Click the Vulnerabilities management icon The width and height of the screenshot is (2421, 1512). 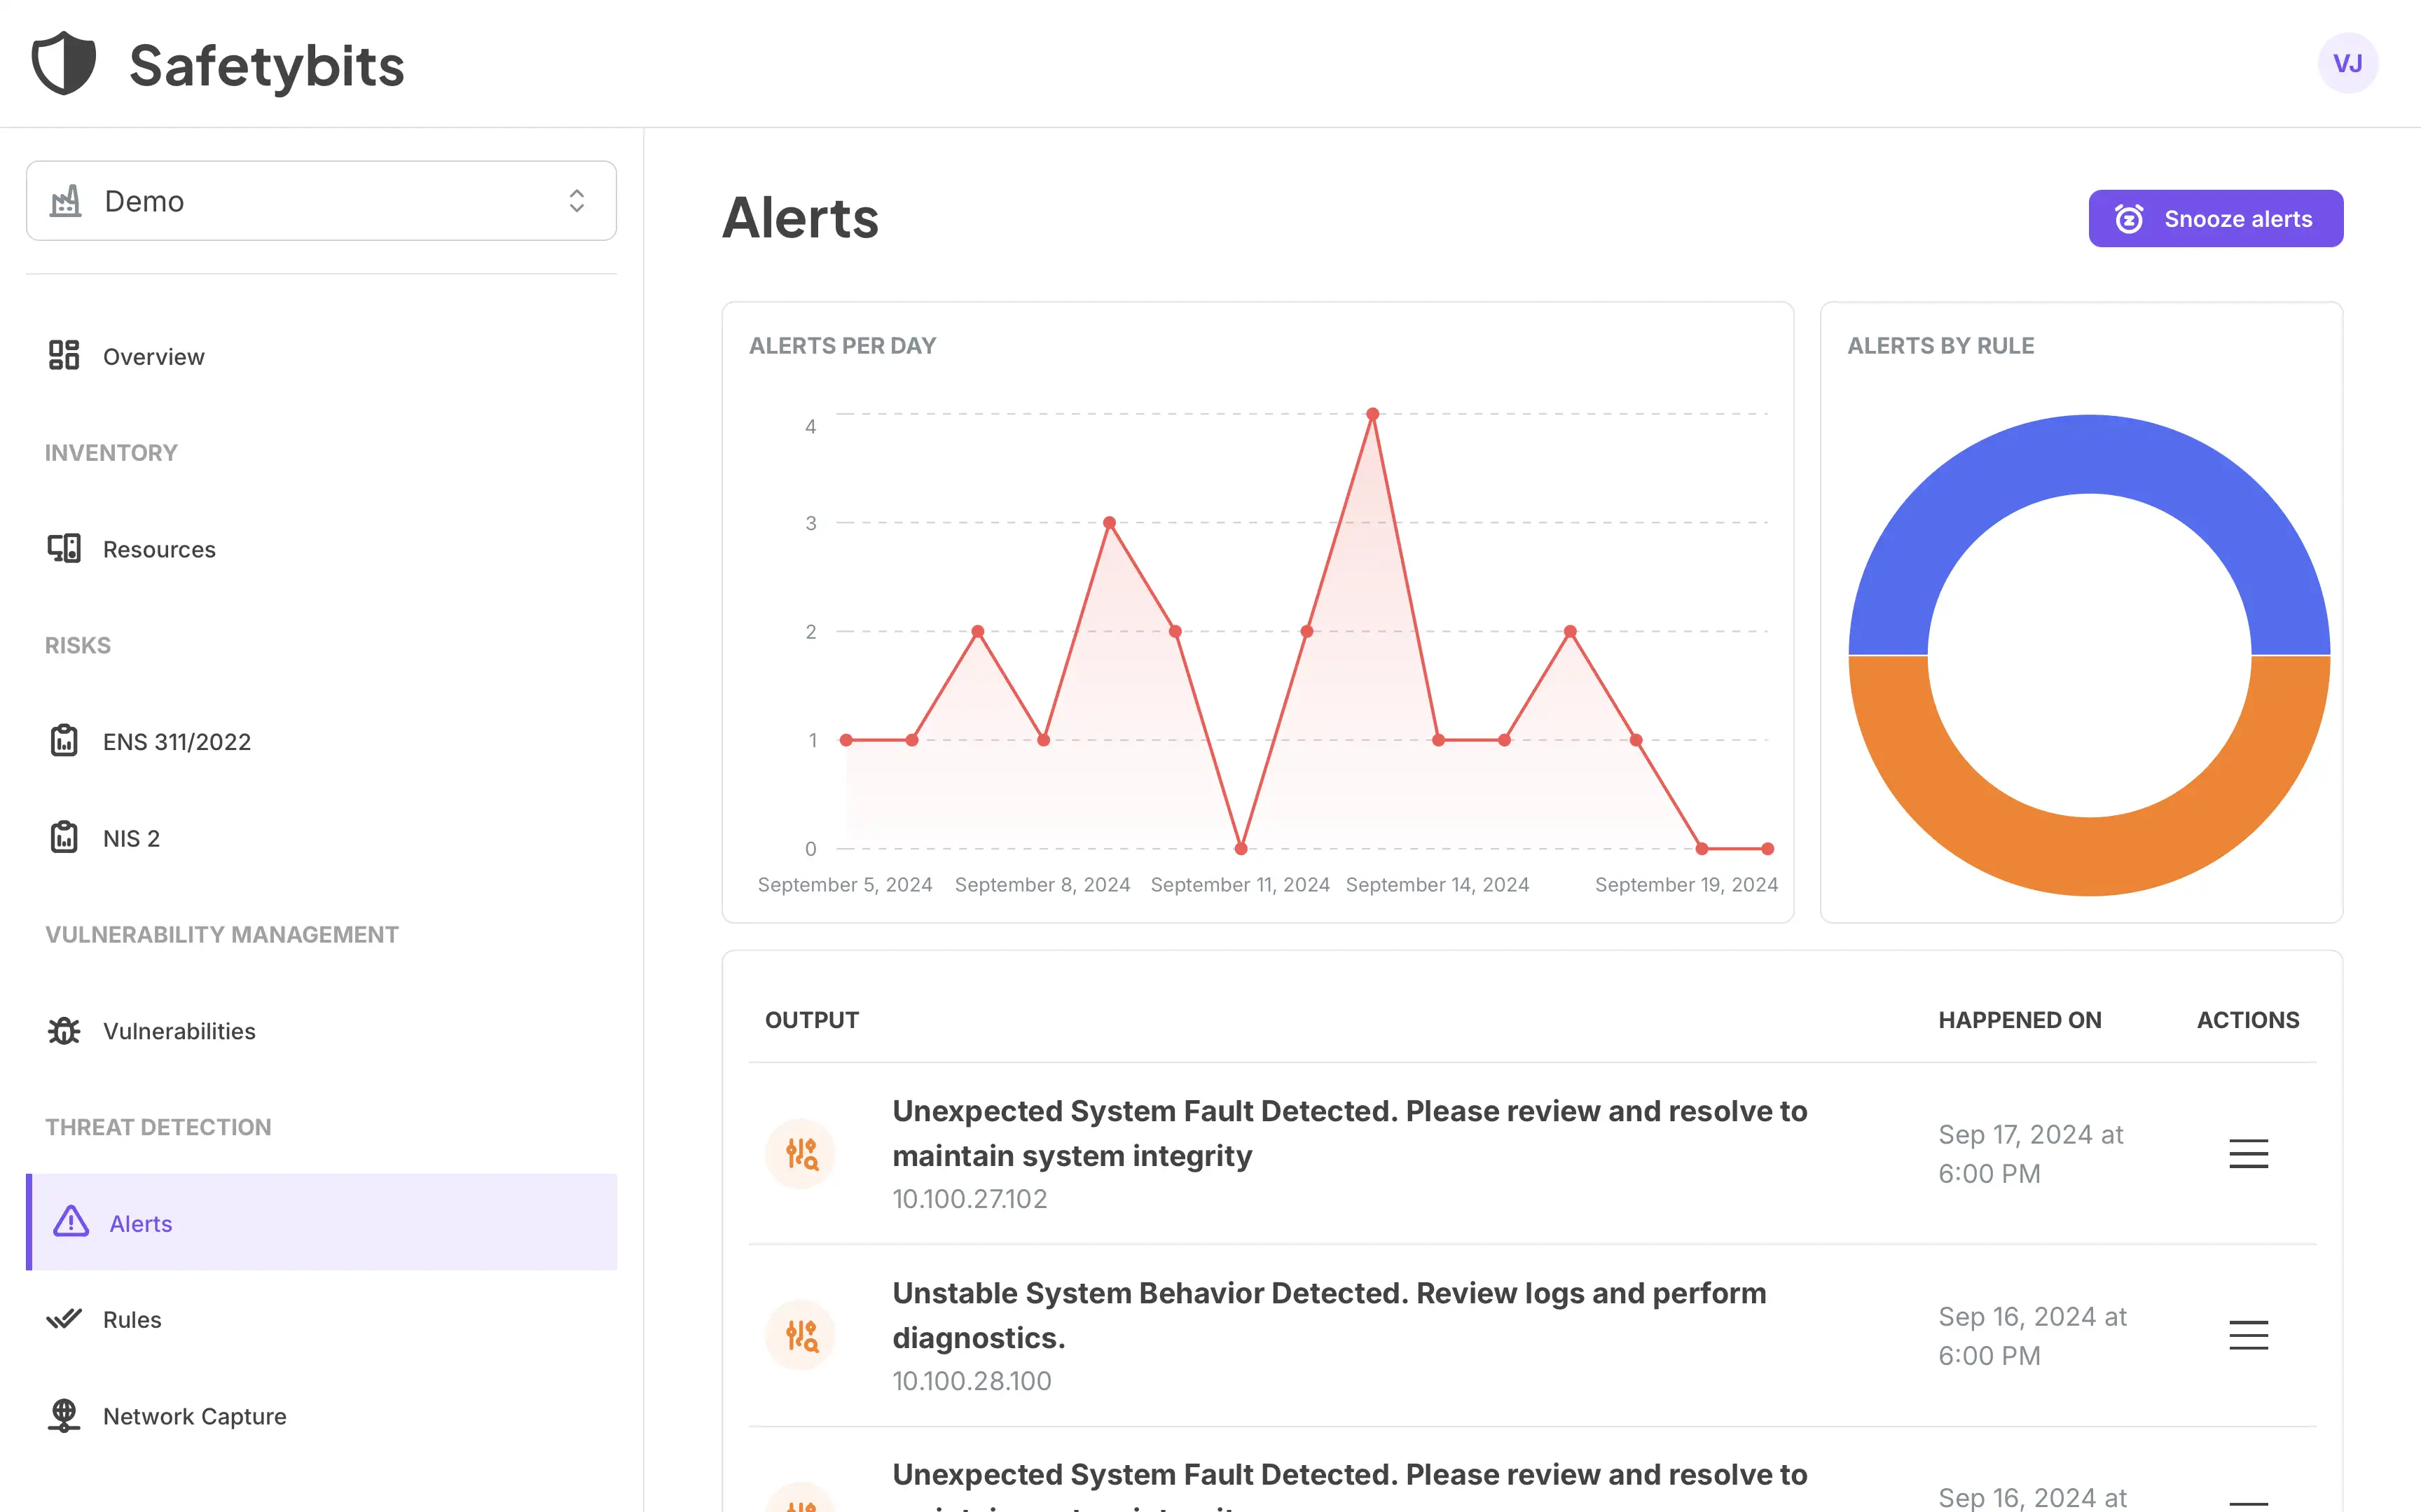(x=64, y=1029)
